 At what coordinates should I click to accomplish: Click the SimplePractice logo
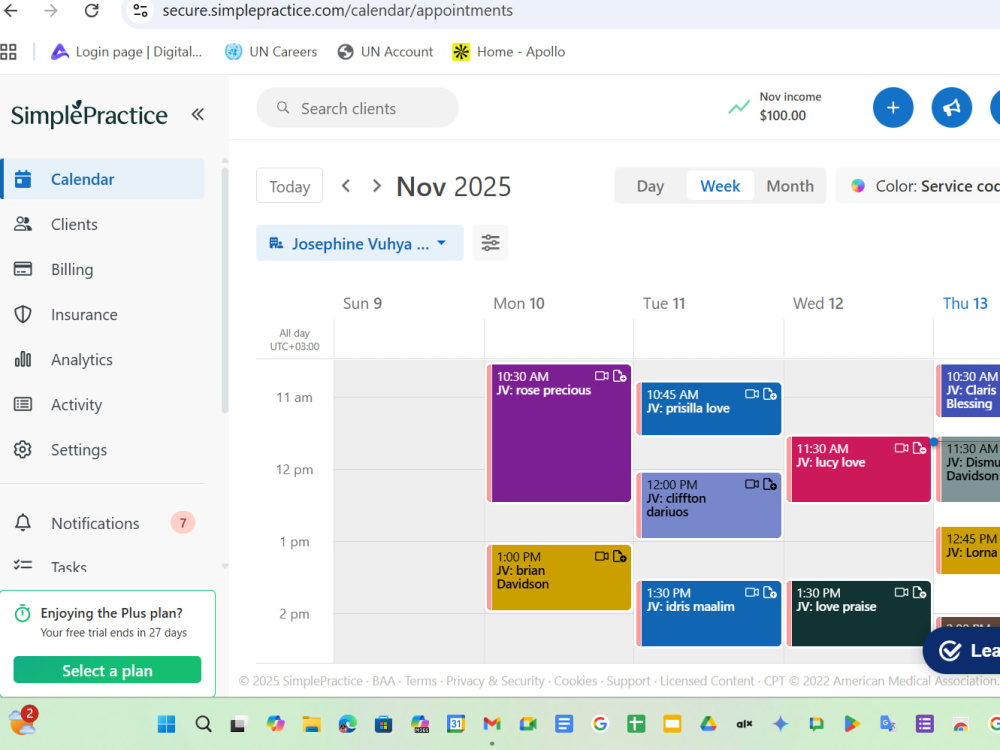(x=89, y=115)
